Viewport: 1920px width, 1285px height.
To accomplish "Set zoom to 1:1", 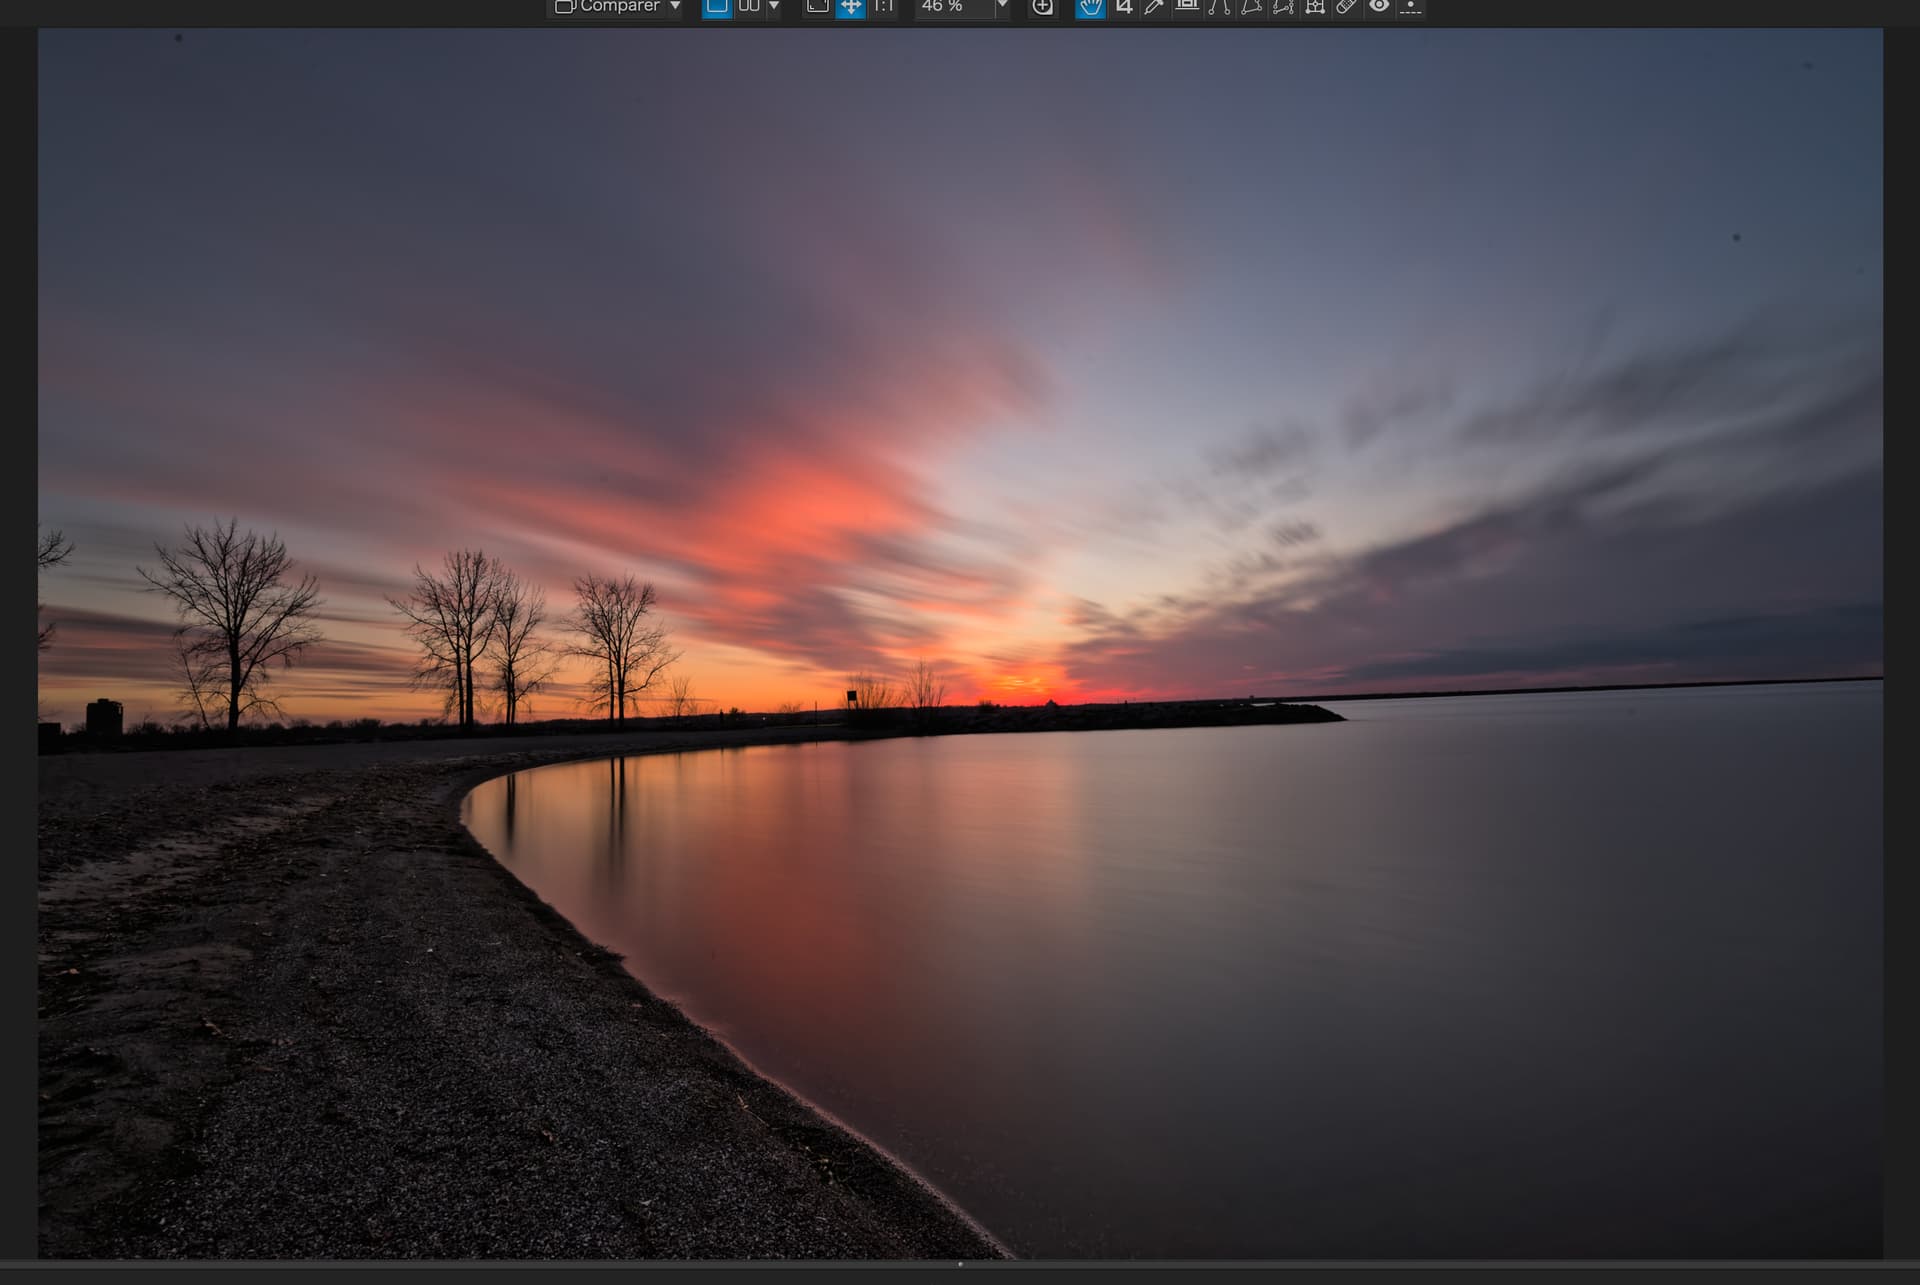I will pyautogui.click(x=883, y=7).
